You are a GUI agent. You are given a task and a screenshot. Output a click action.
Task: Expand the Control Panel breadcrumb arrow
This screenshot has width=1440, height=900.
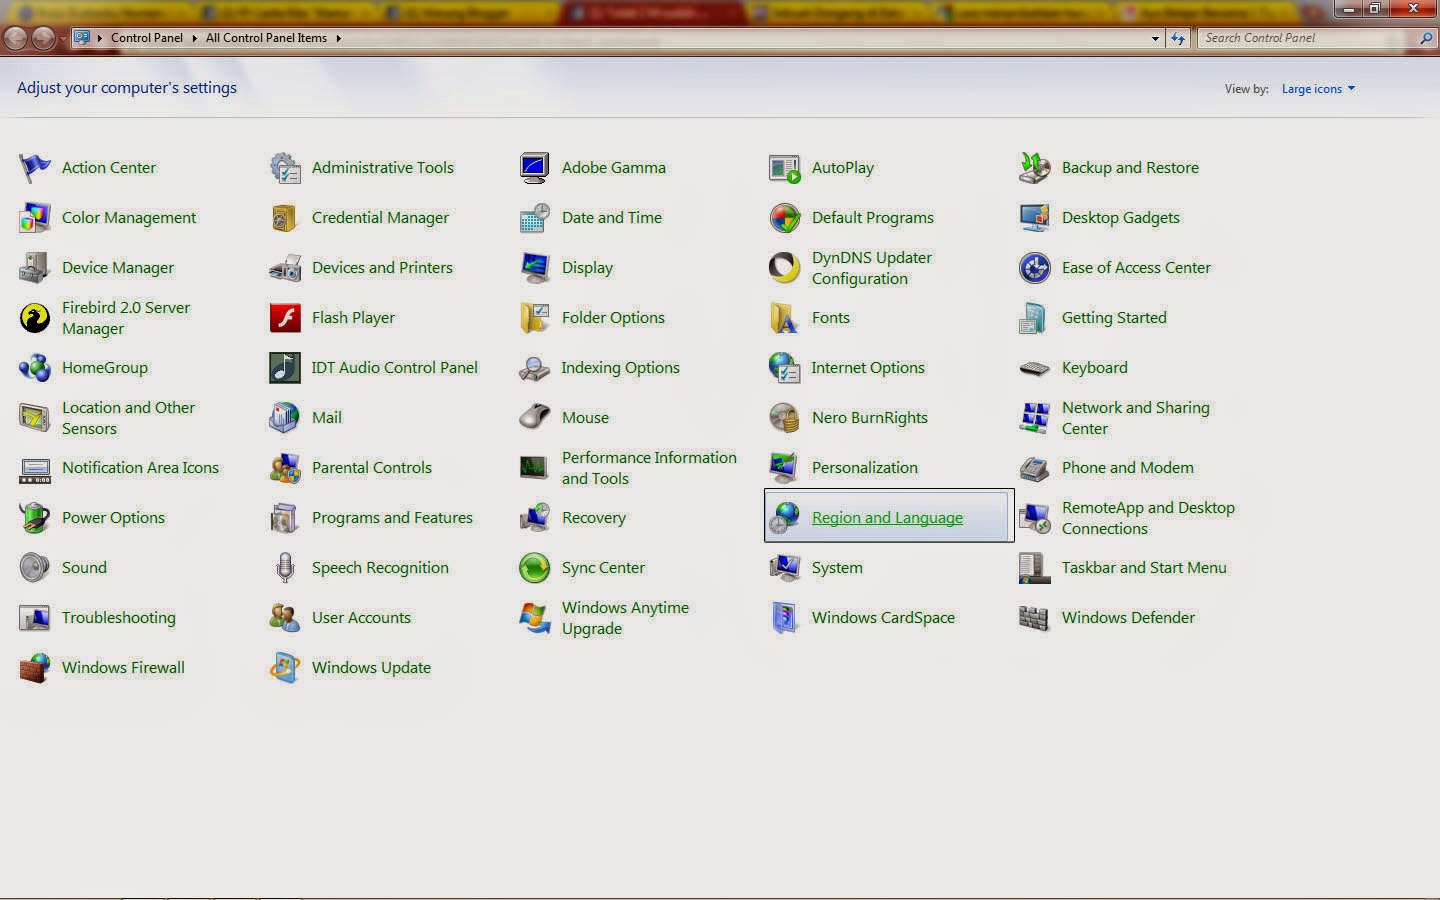click(x=194, y=38)
